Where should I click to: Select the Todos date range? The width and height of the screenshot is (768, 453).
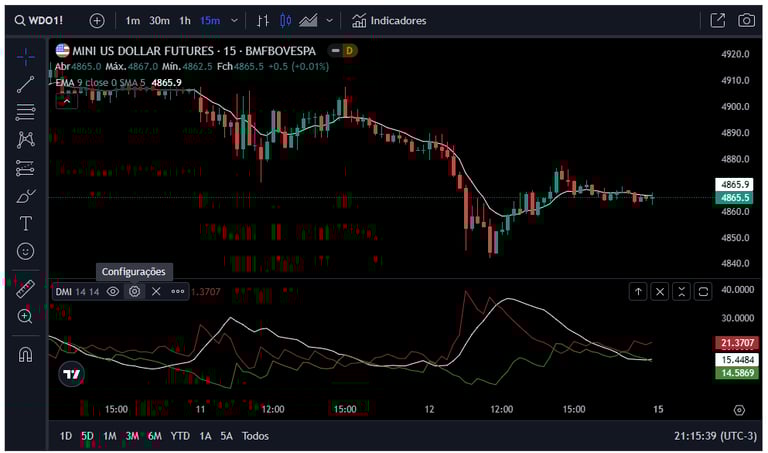[255, 436]
